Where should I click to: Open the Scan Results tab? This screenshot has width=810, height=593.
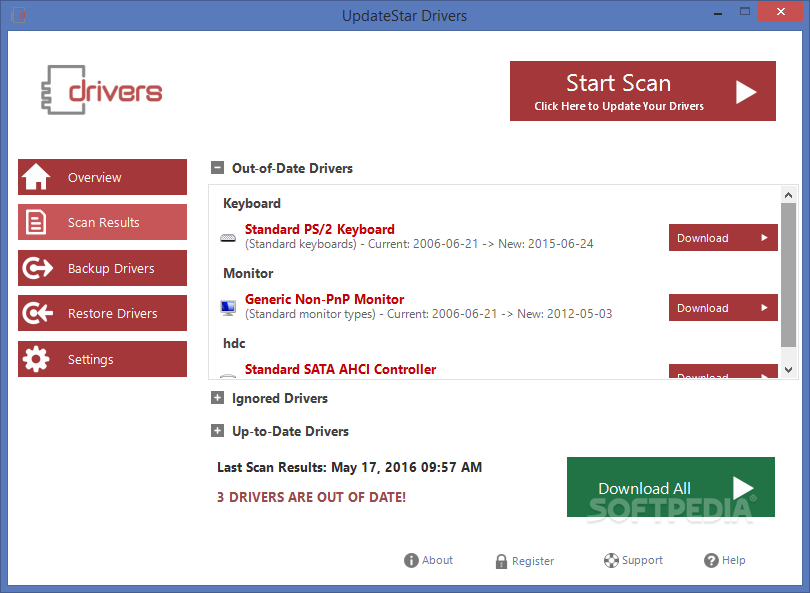(x=102, y=222)
